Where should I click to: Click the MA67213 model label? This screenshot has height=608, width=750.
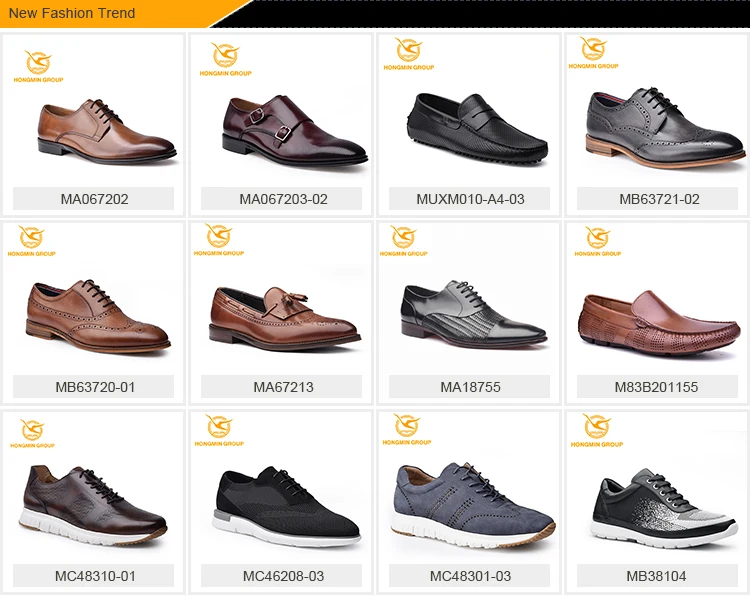pos(282,387)
